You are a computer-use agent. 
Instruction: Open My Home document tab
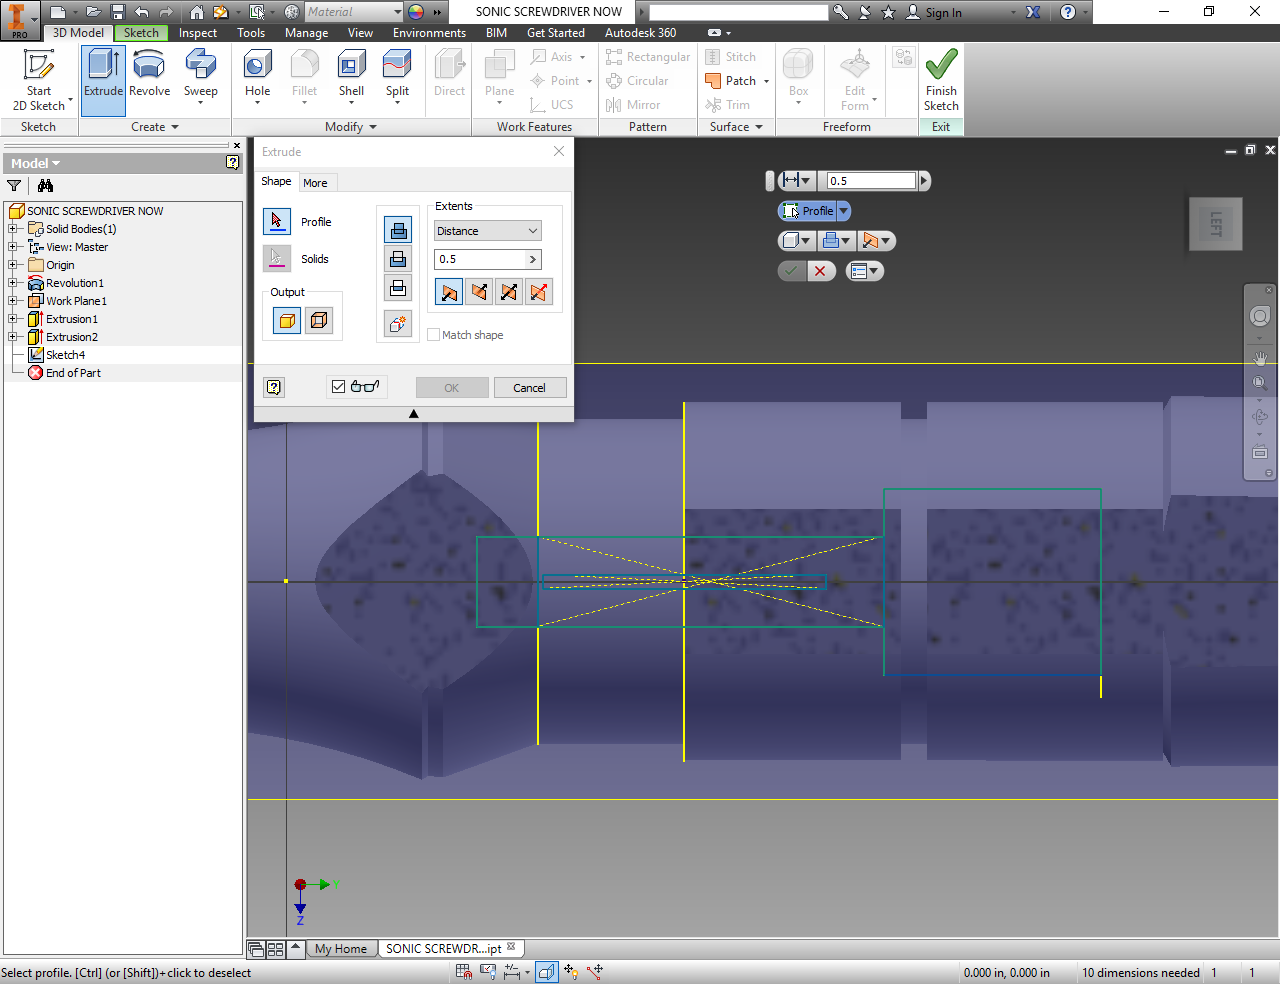(341, 949)
